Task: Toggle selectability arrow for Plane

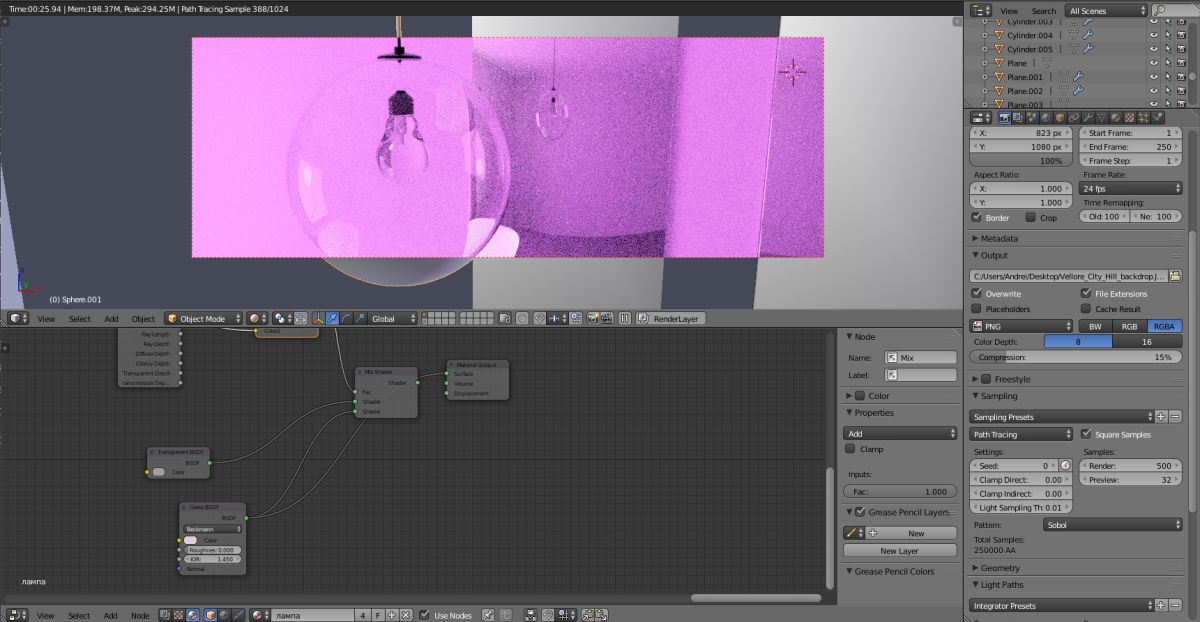Action: click(x=1167, y=63)
